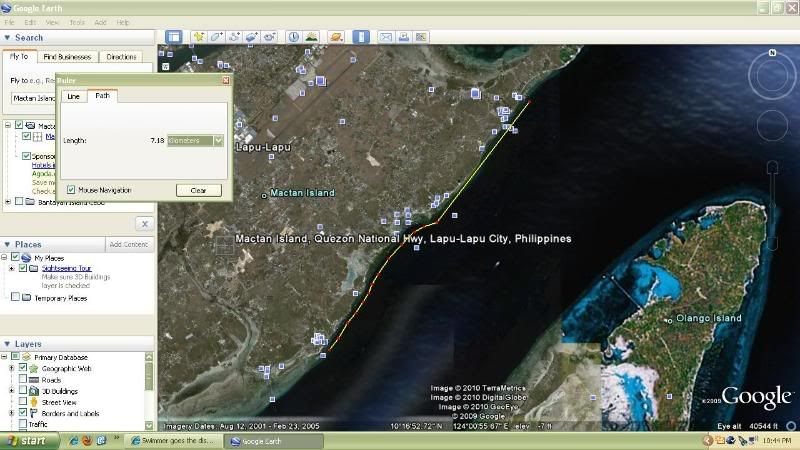Click the third quick launch icon
Screen dimensions: 800x450
coord(101,441)
